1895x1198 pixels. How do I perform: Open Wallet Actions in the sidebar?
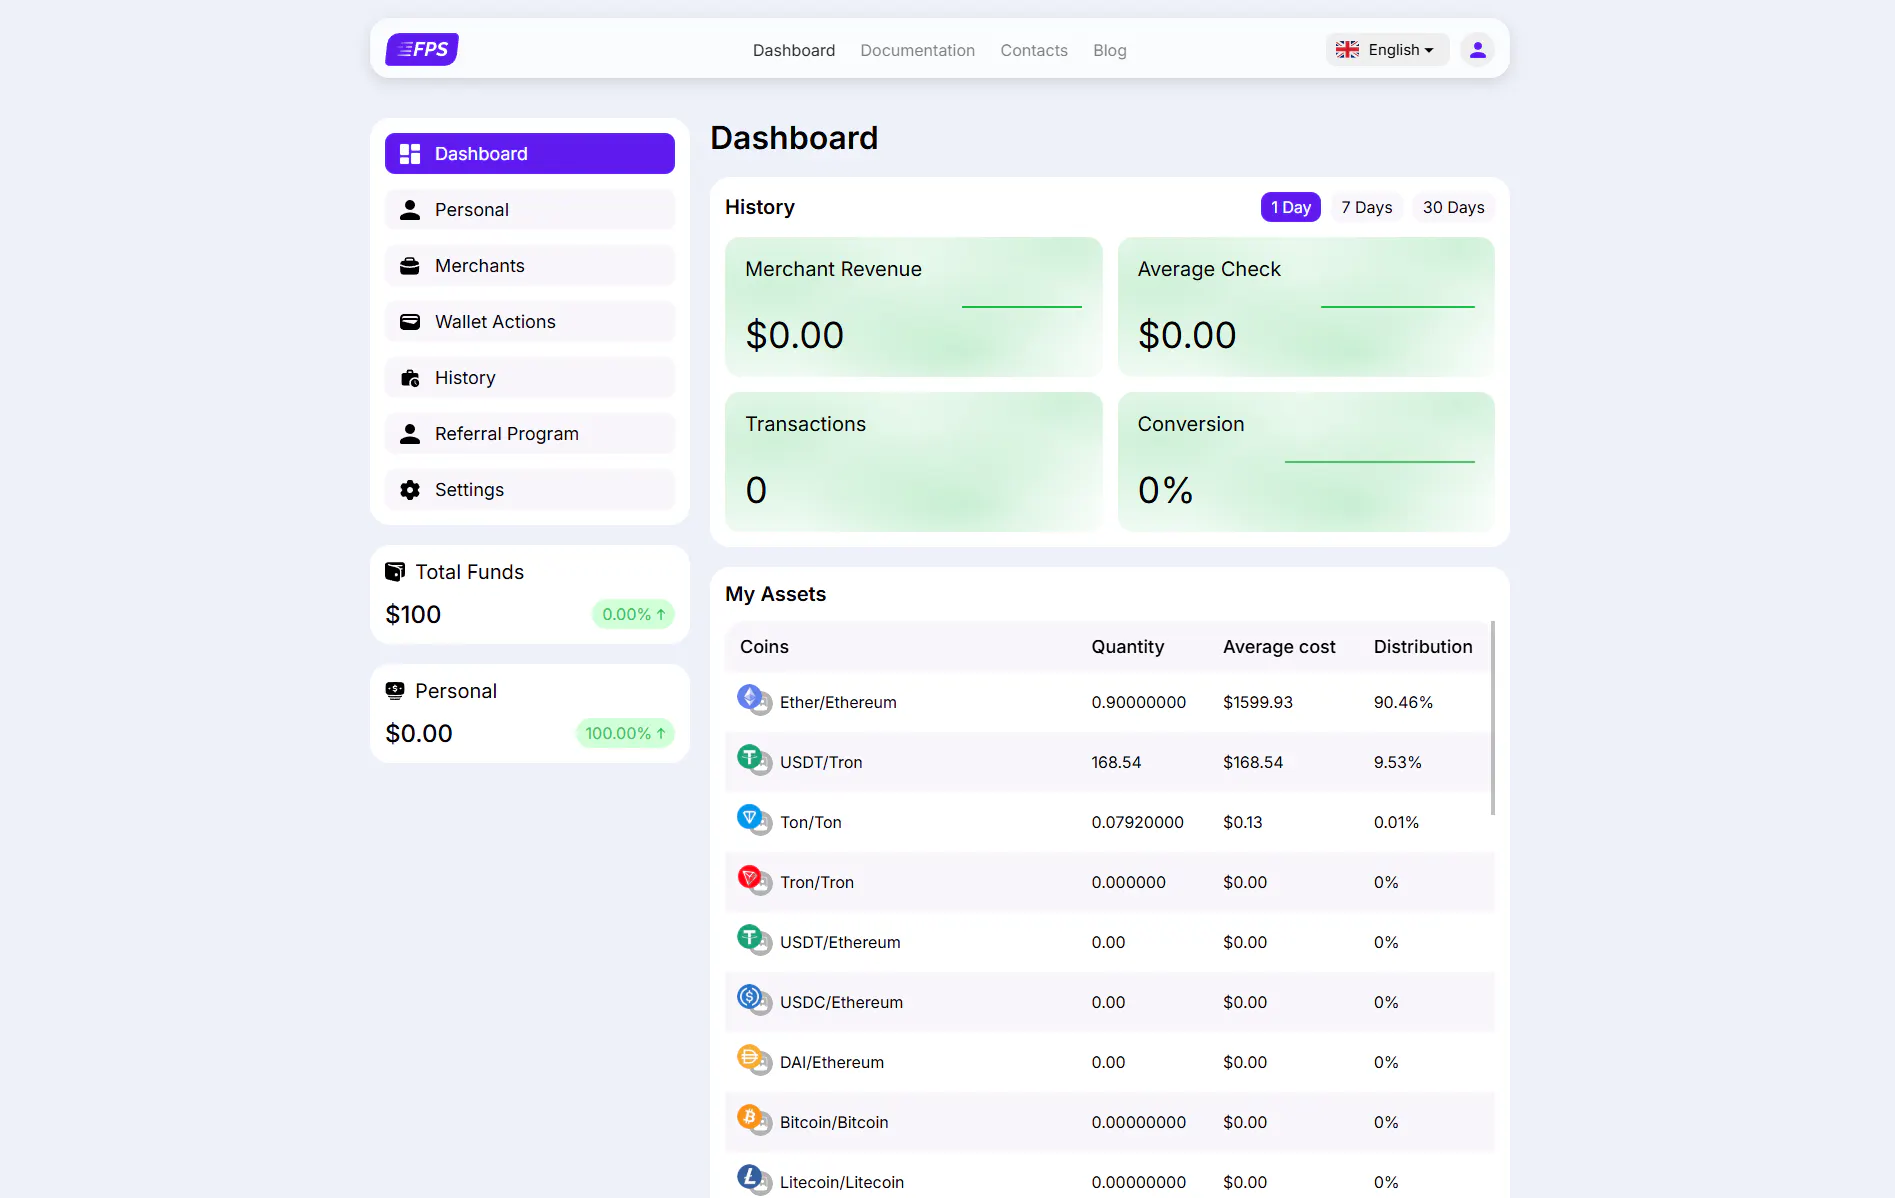pyautogui.click(x=530, y=322)
